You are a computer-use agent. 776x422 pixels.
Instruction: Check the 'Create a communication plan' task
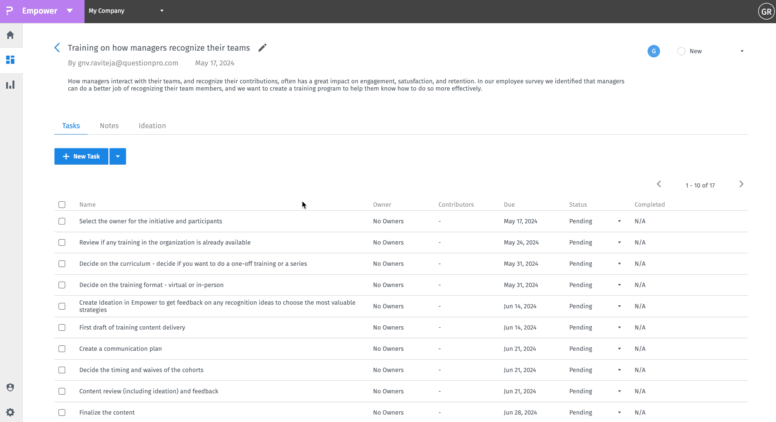[62, 349]
